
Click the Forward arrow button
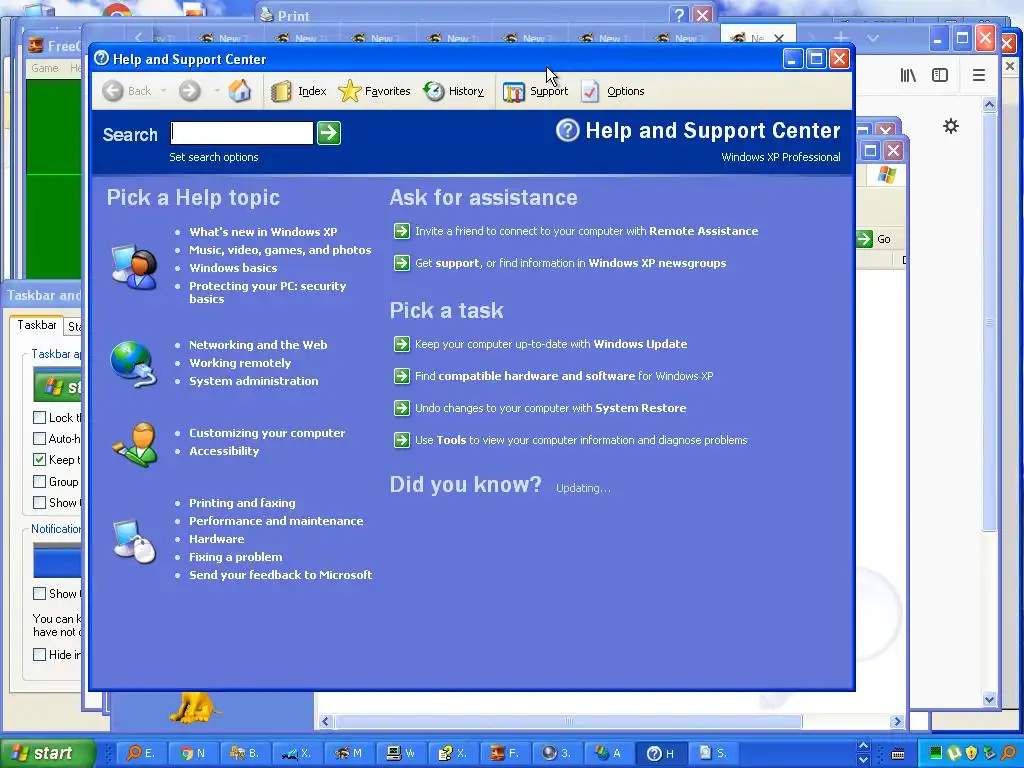[x=189, y=91]
